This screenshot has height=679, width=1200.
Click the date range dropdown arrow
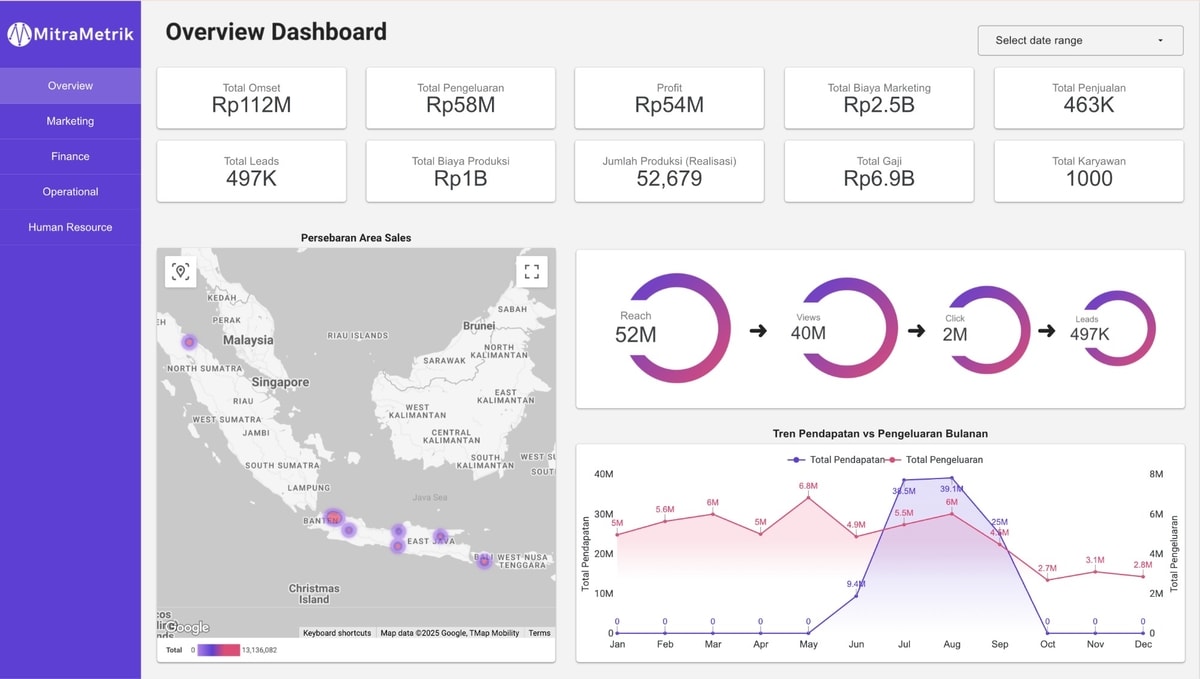tap(1160, 41)
